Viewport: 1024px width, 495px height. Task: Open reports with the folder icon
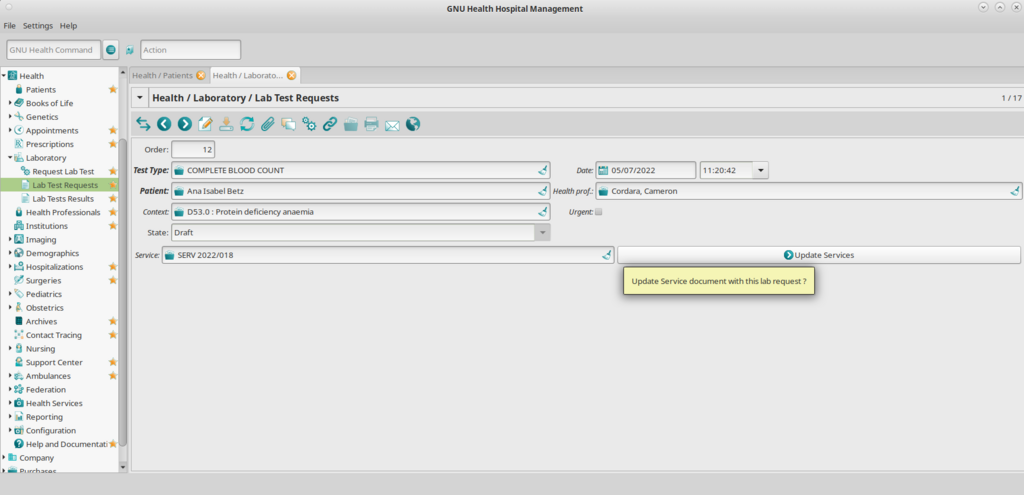click(351, 124)
